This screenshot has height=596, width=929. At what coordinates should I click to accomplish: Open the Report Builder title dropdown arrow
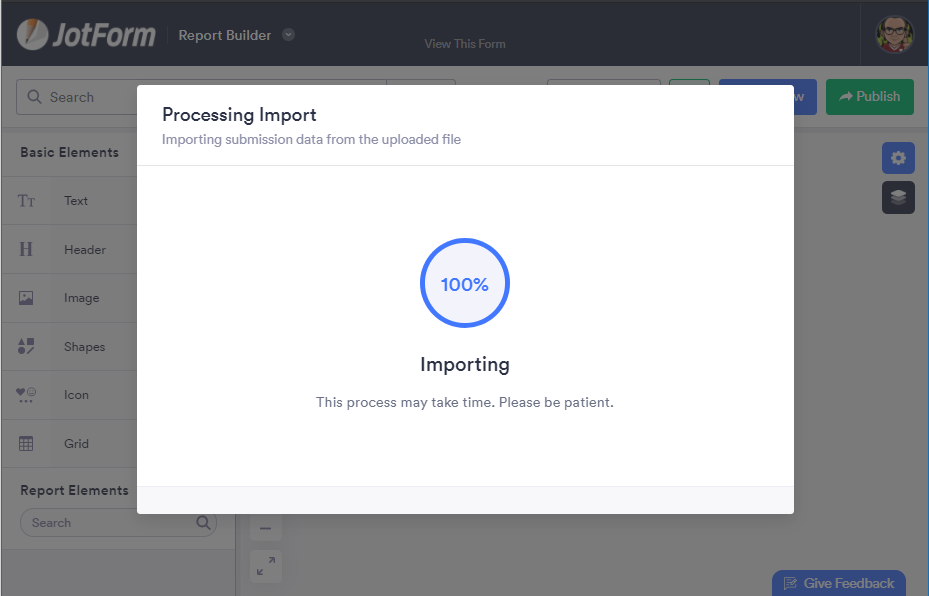coord(288,35)
